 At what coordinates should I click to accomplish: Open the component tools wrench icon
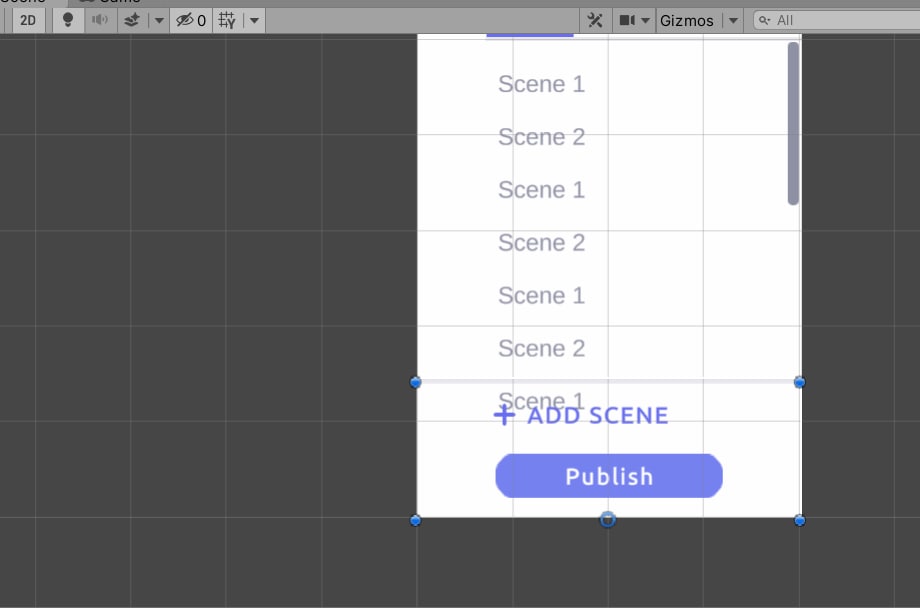pos(595,21)
